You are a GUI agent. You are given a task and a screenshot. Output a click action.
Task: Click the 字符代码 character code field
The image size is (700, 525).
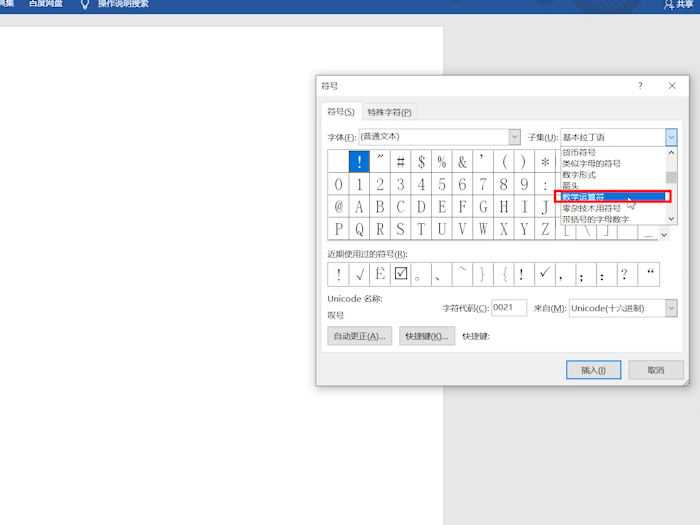[x=508, y=308]
